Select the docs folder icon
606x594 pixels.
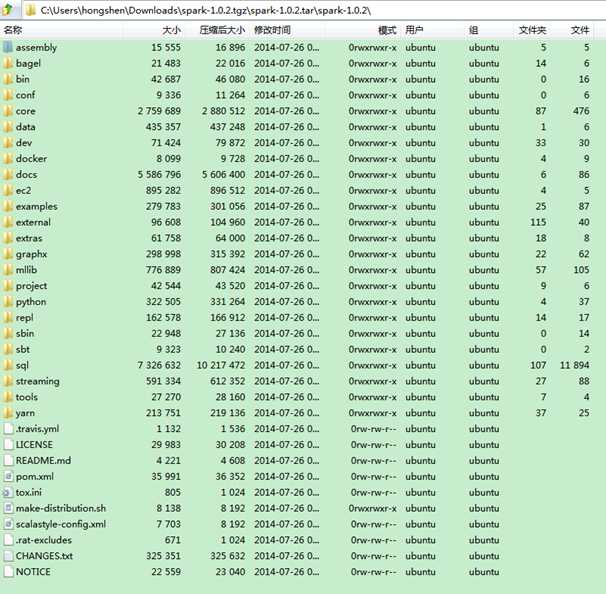pos(8,174)
